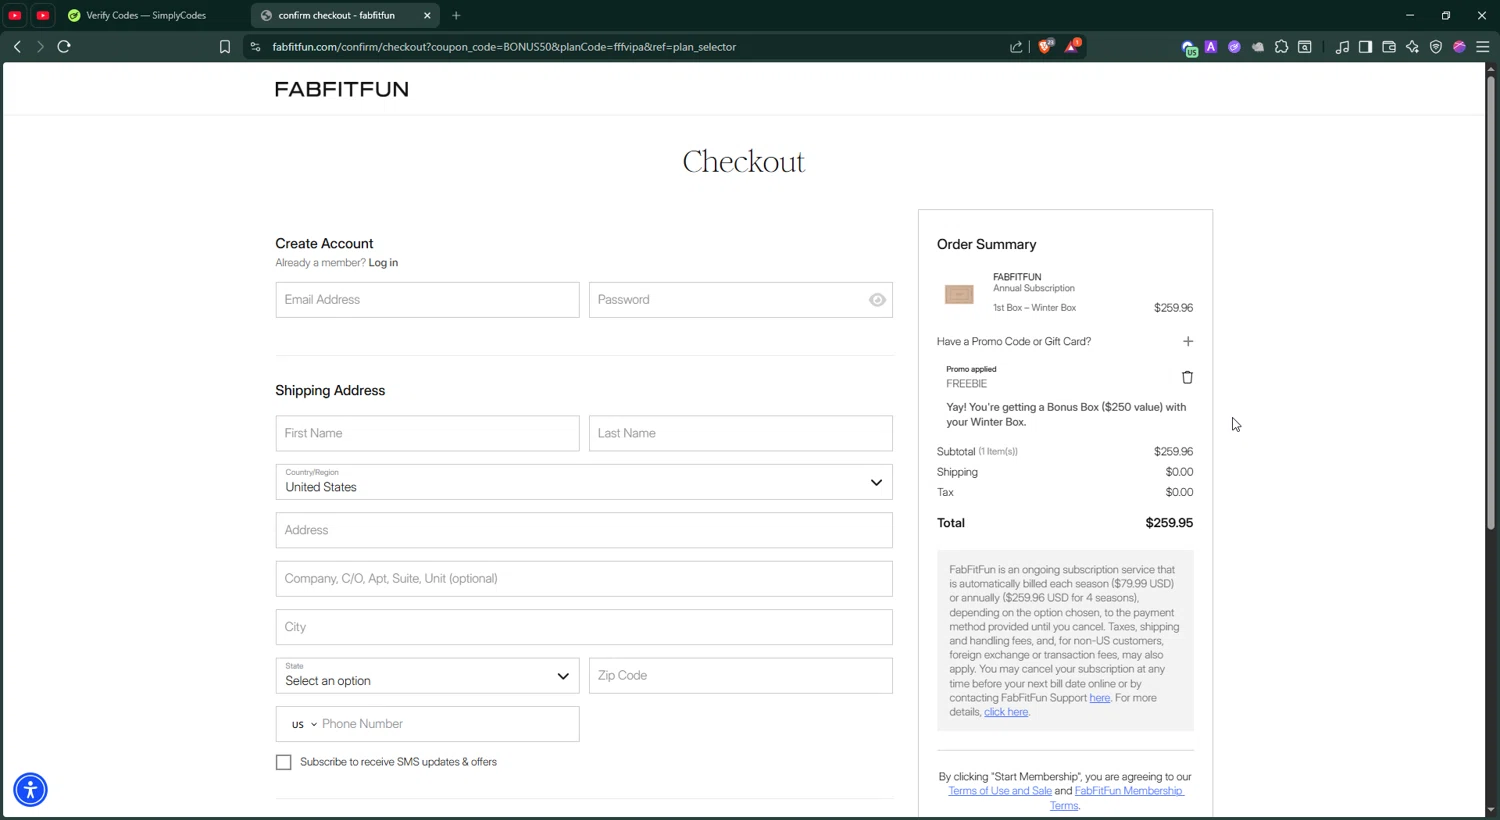Click the FabFitFun logo
The width and height of the screenshot is (1500, 820).
[x=341, y=89]
